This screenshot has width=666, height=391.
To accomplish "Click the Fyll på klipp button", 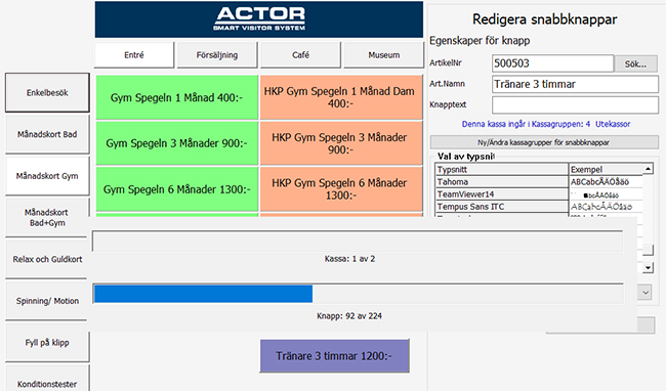I will point(47,342).
